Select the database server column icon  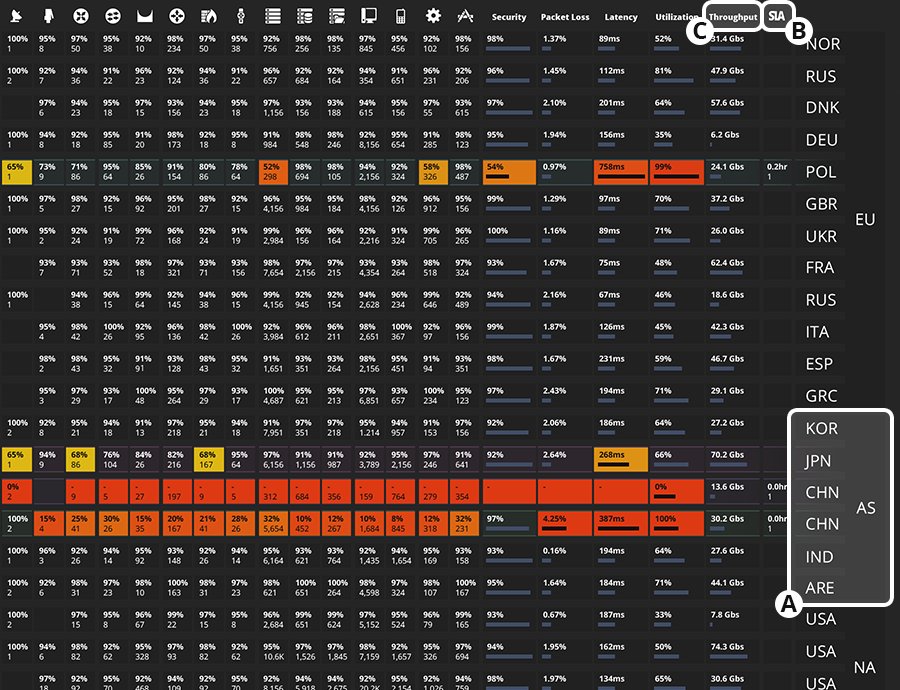[x=303, y=16]
